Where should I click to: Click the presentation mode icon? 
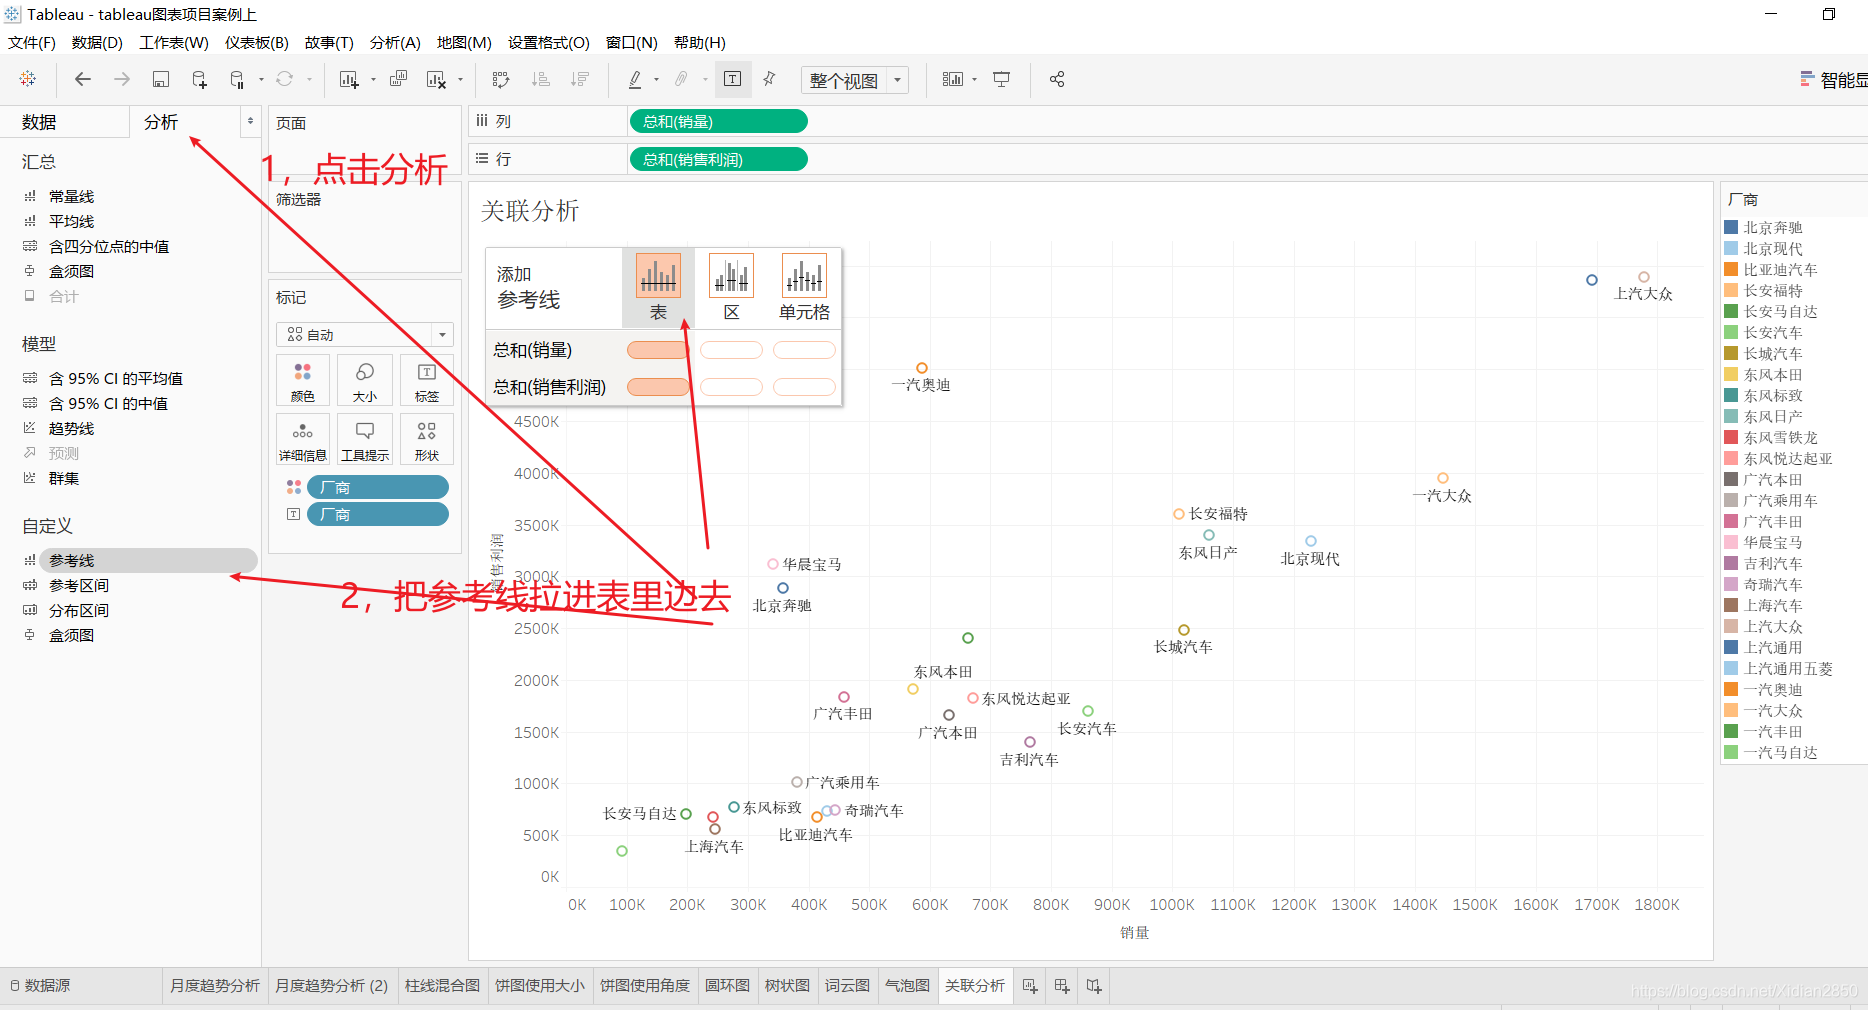click(x=1001, y=79)
